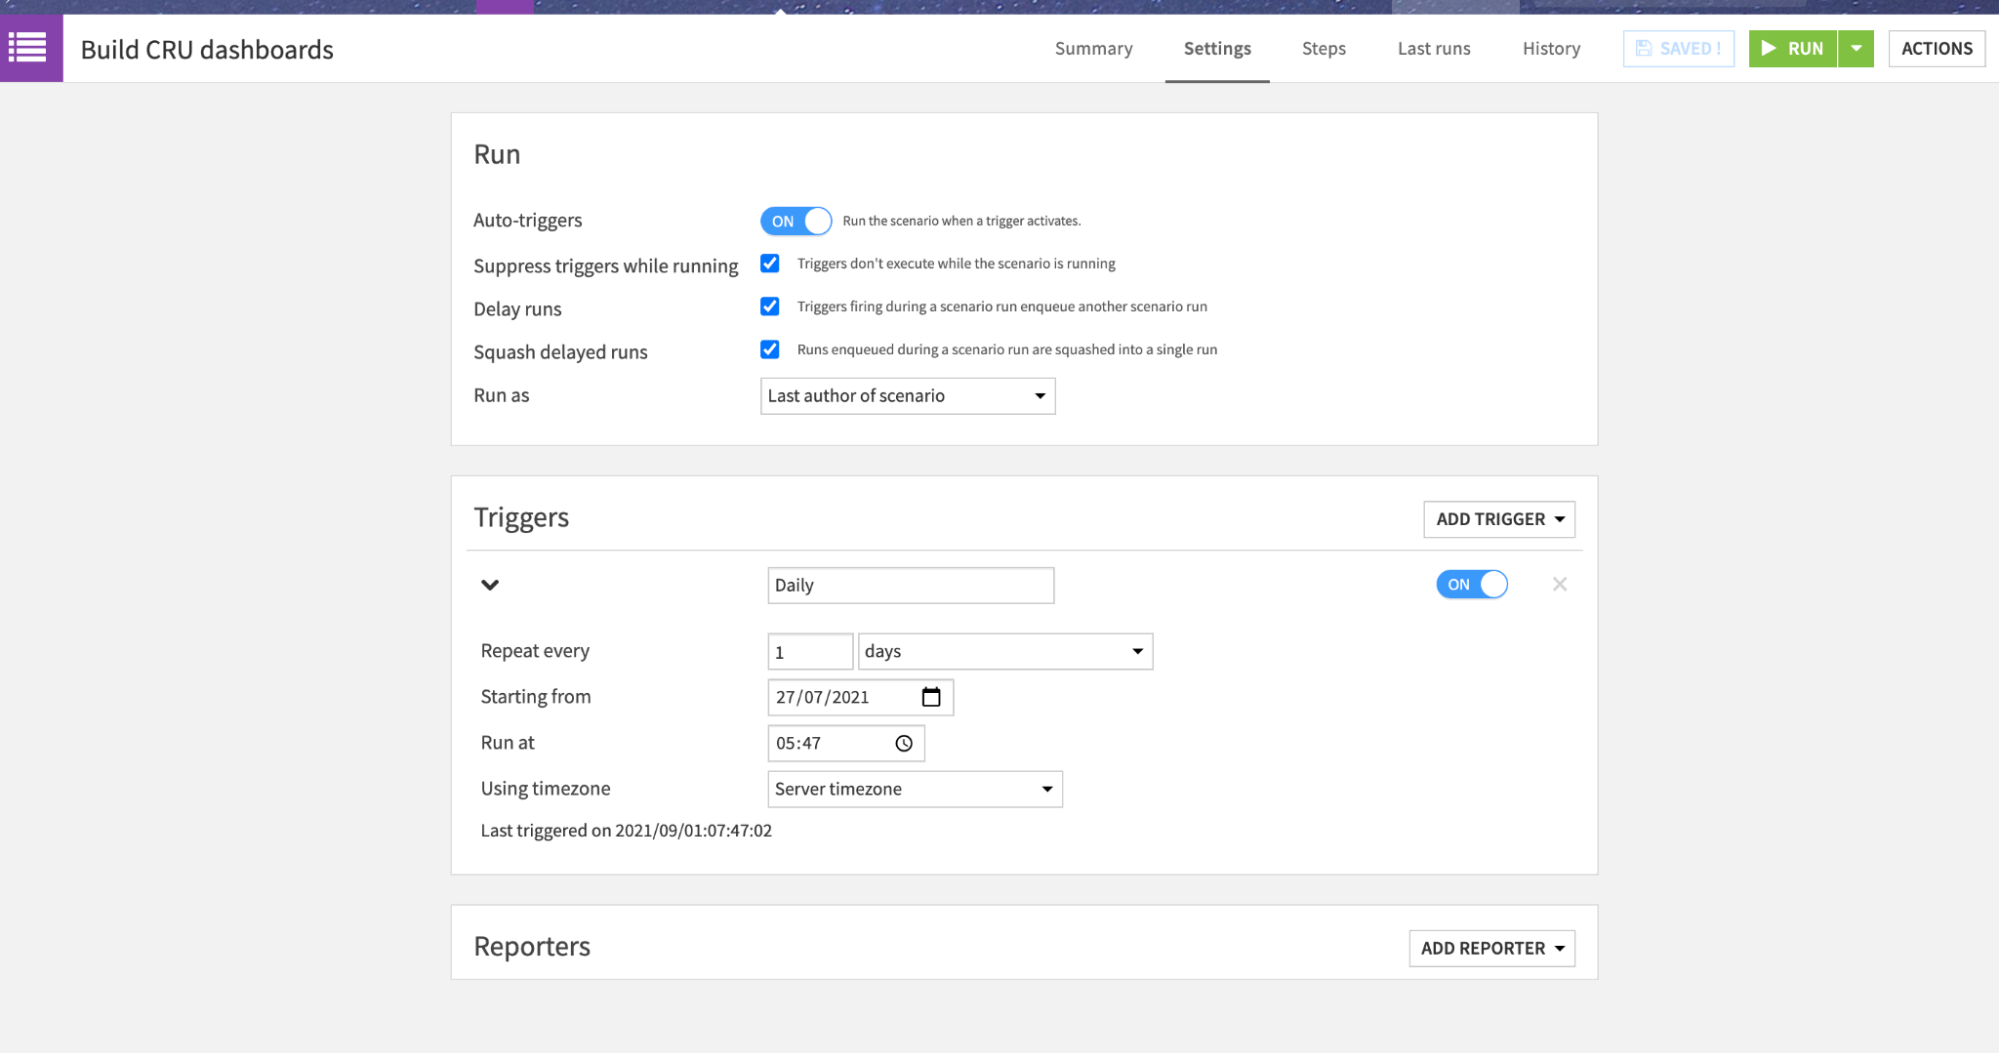Toggle the Auto-triggers switch
The height and width of the screenshot is (1054, 1999).
(796, 221)
